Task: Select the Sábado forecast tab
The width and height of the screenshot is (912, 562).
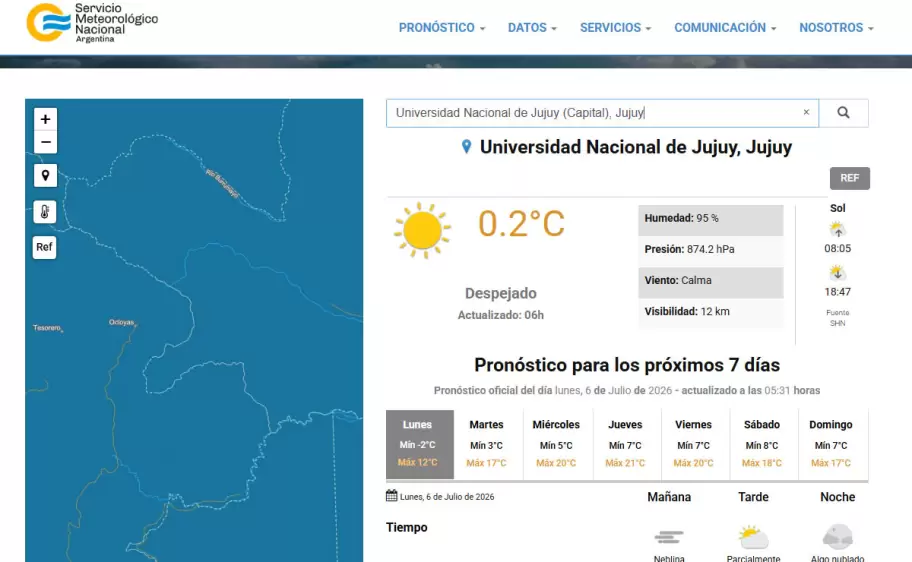Action: (762, 444)
